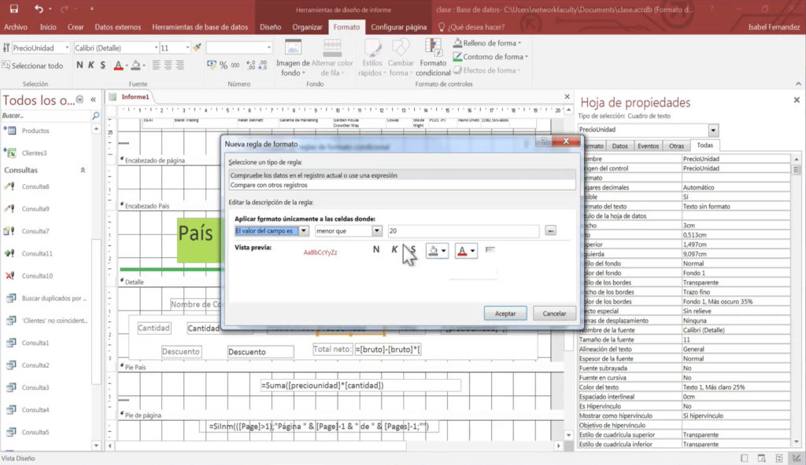
Task: Collapse the navigation pane with double chevron
Action: (93, 100)
